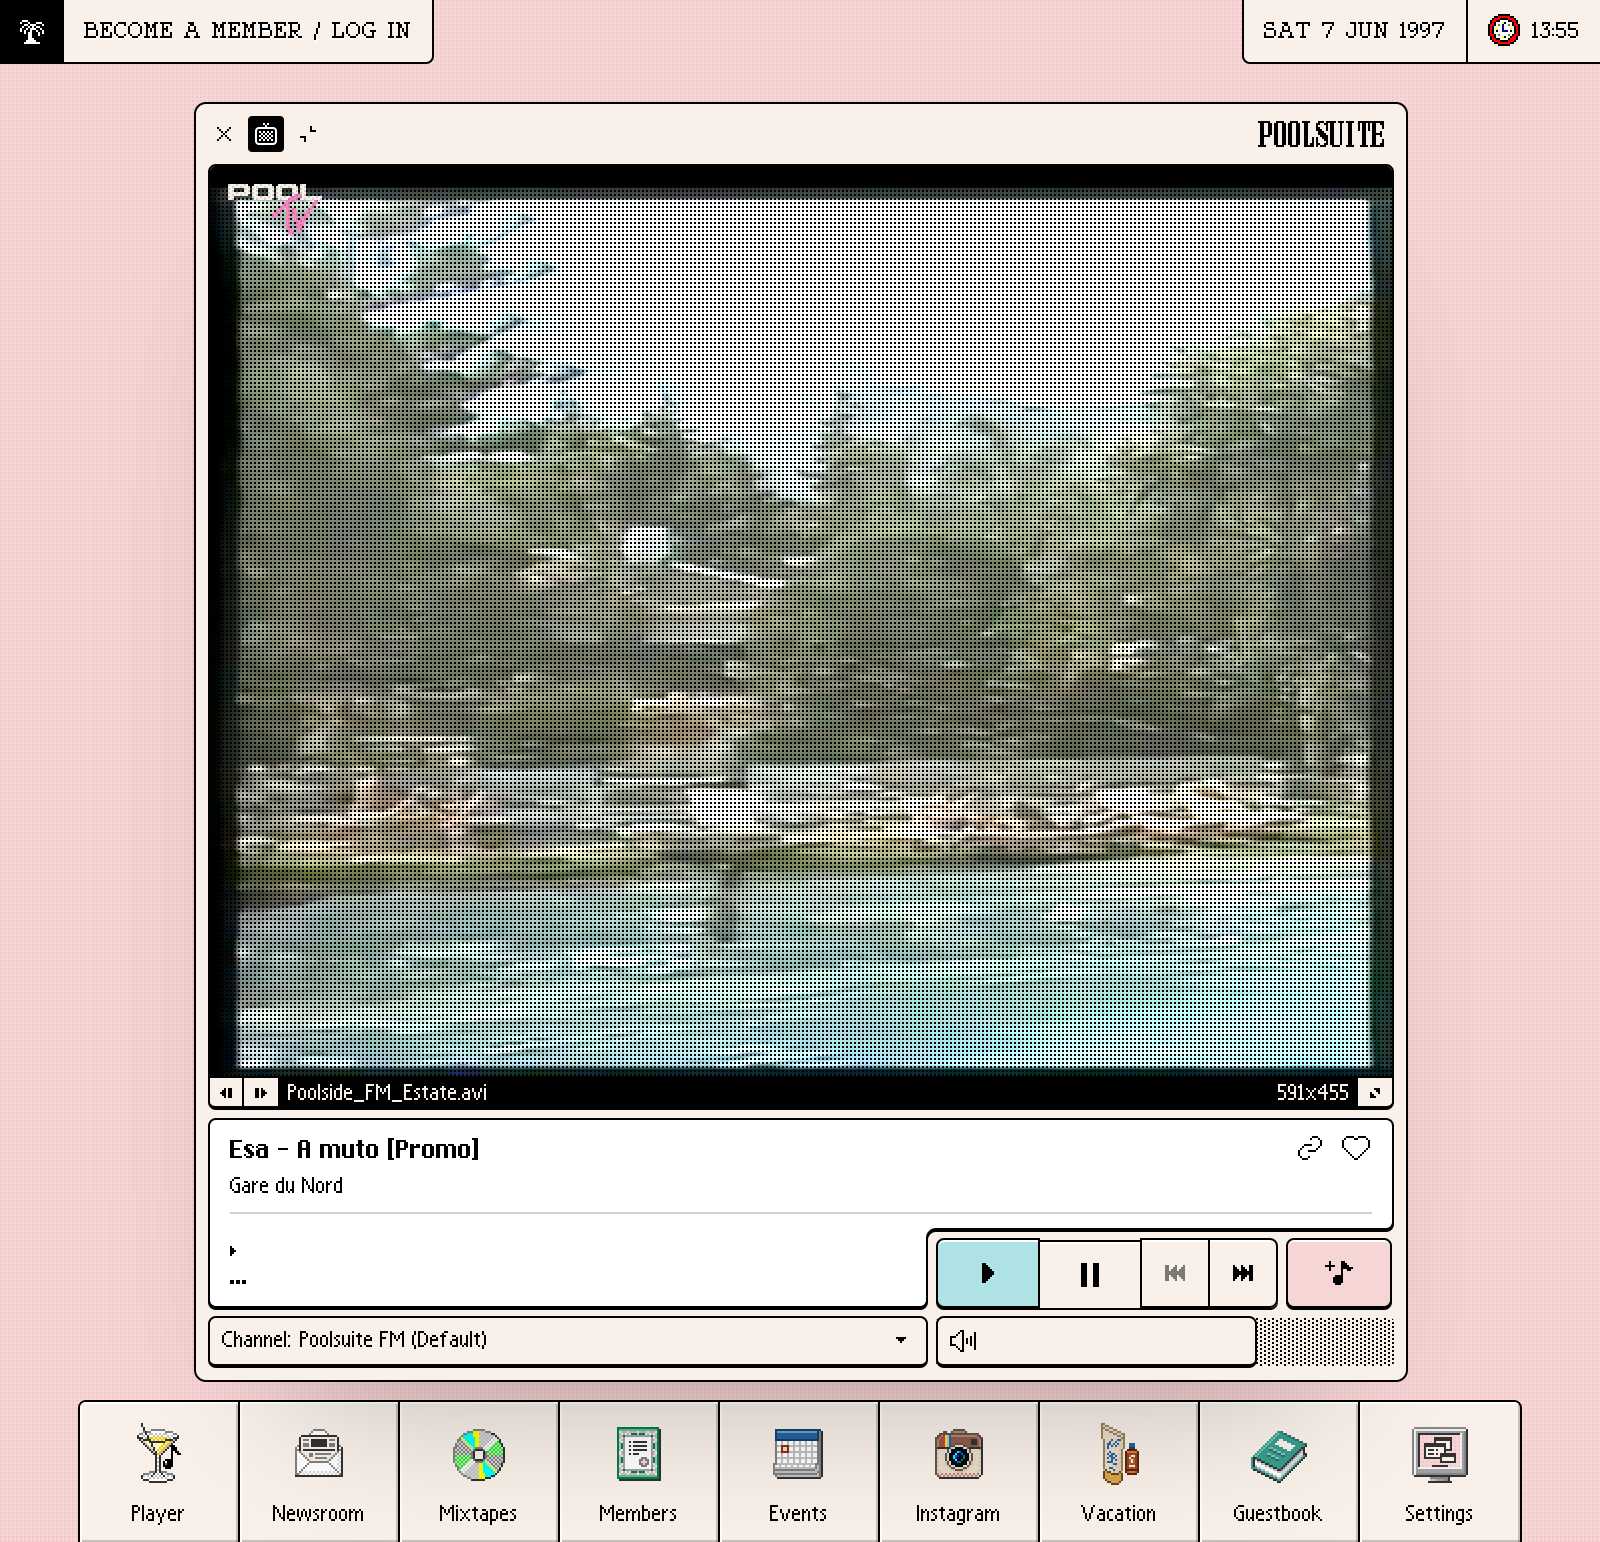Click the palm tree logo icon
This screenshot has height=1542, width=1600.
[x=32, y=31]
